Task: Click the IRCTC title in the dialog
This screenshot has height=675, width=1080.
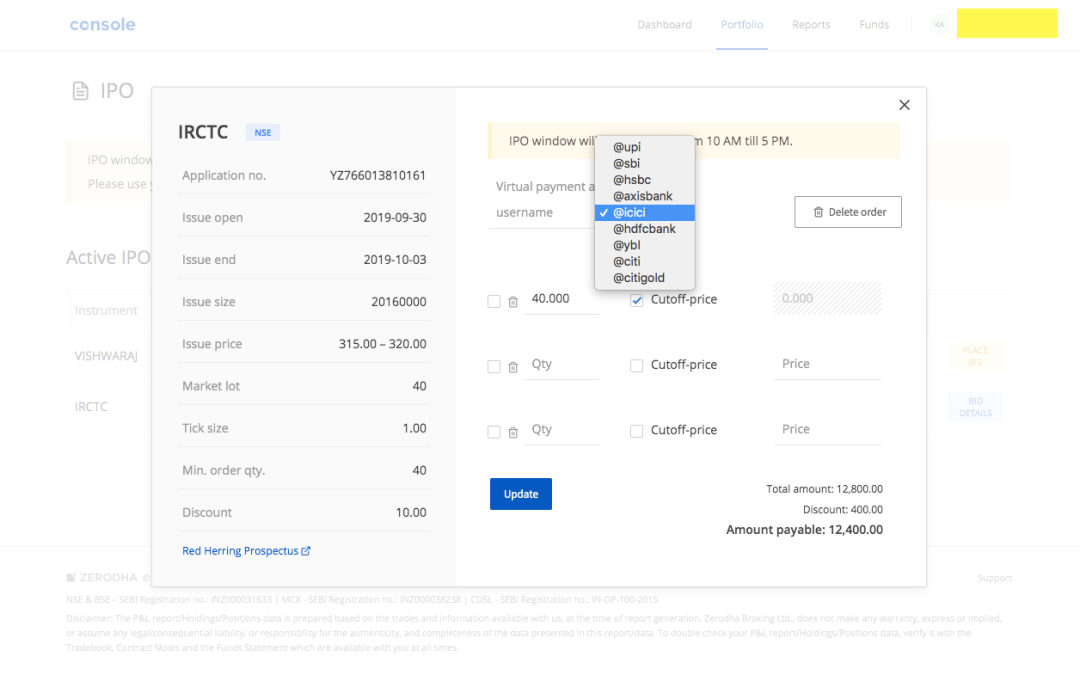Action: [x=203, y=132]
